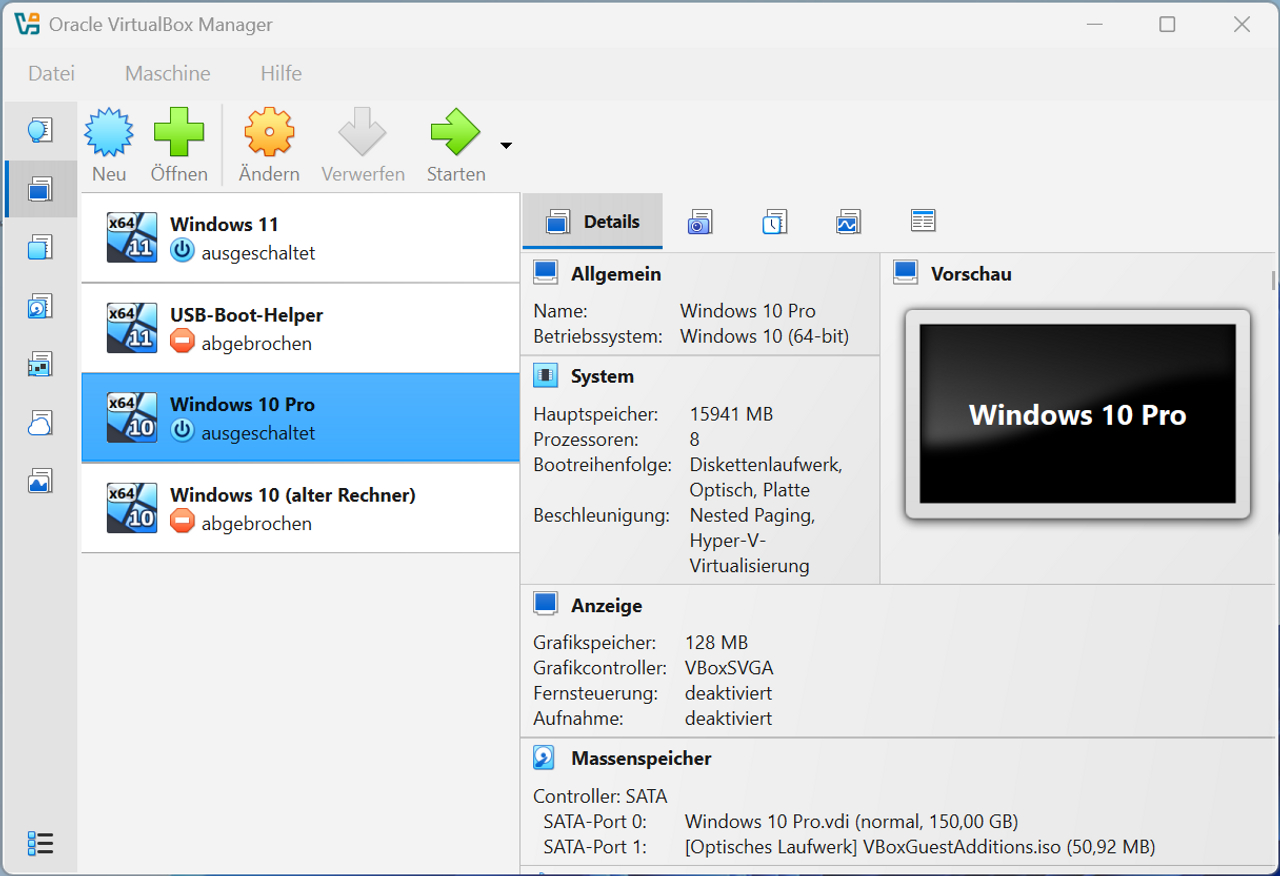
Task: Start the selected machine with Starten
Action: point(456,146)
